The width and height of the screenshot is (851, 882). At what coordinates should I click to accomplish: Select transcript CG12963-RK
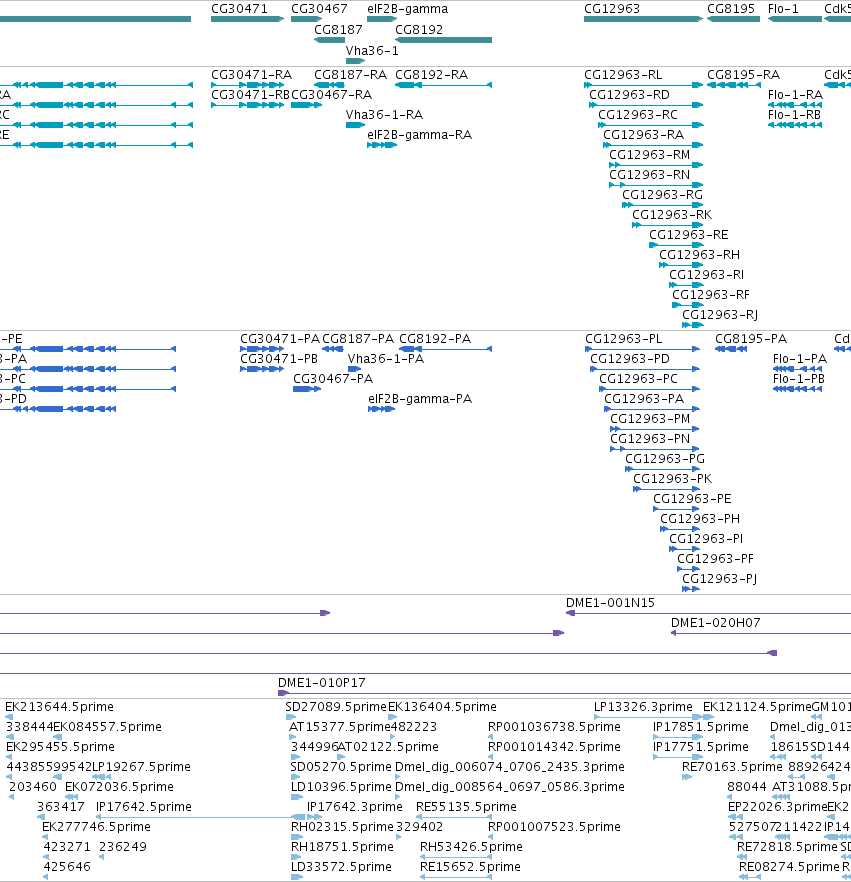point(672,215)
